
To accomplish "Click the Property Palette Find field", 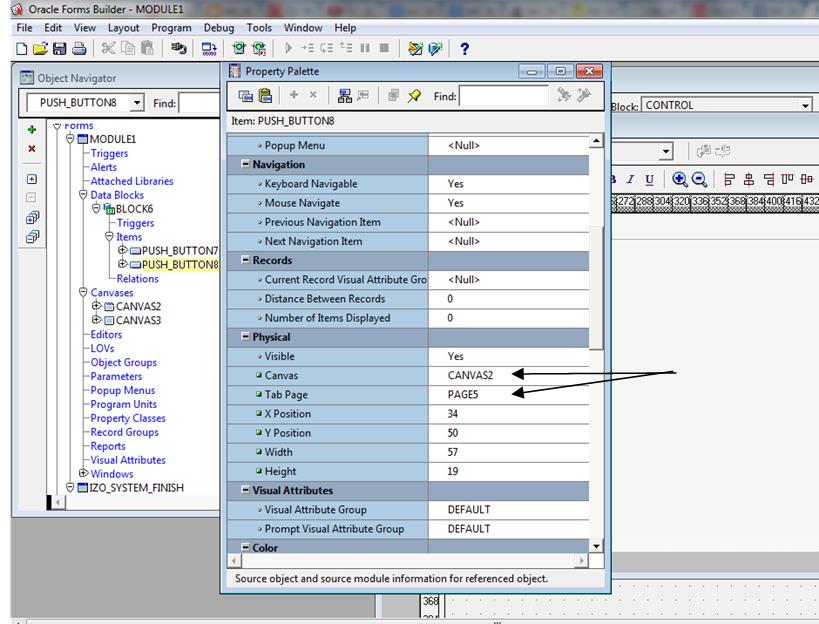I will pyautogui.click(x=504, y=96).
